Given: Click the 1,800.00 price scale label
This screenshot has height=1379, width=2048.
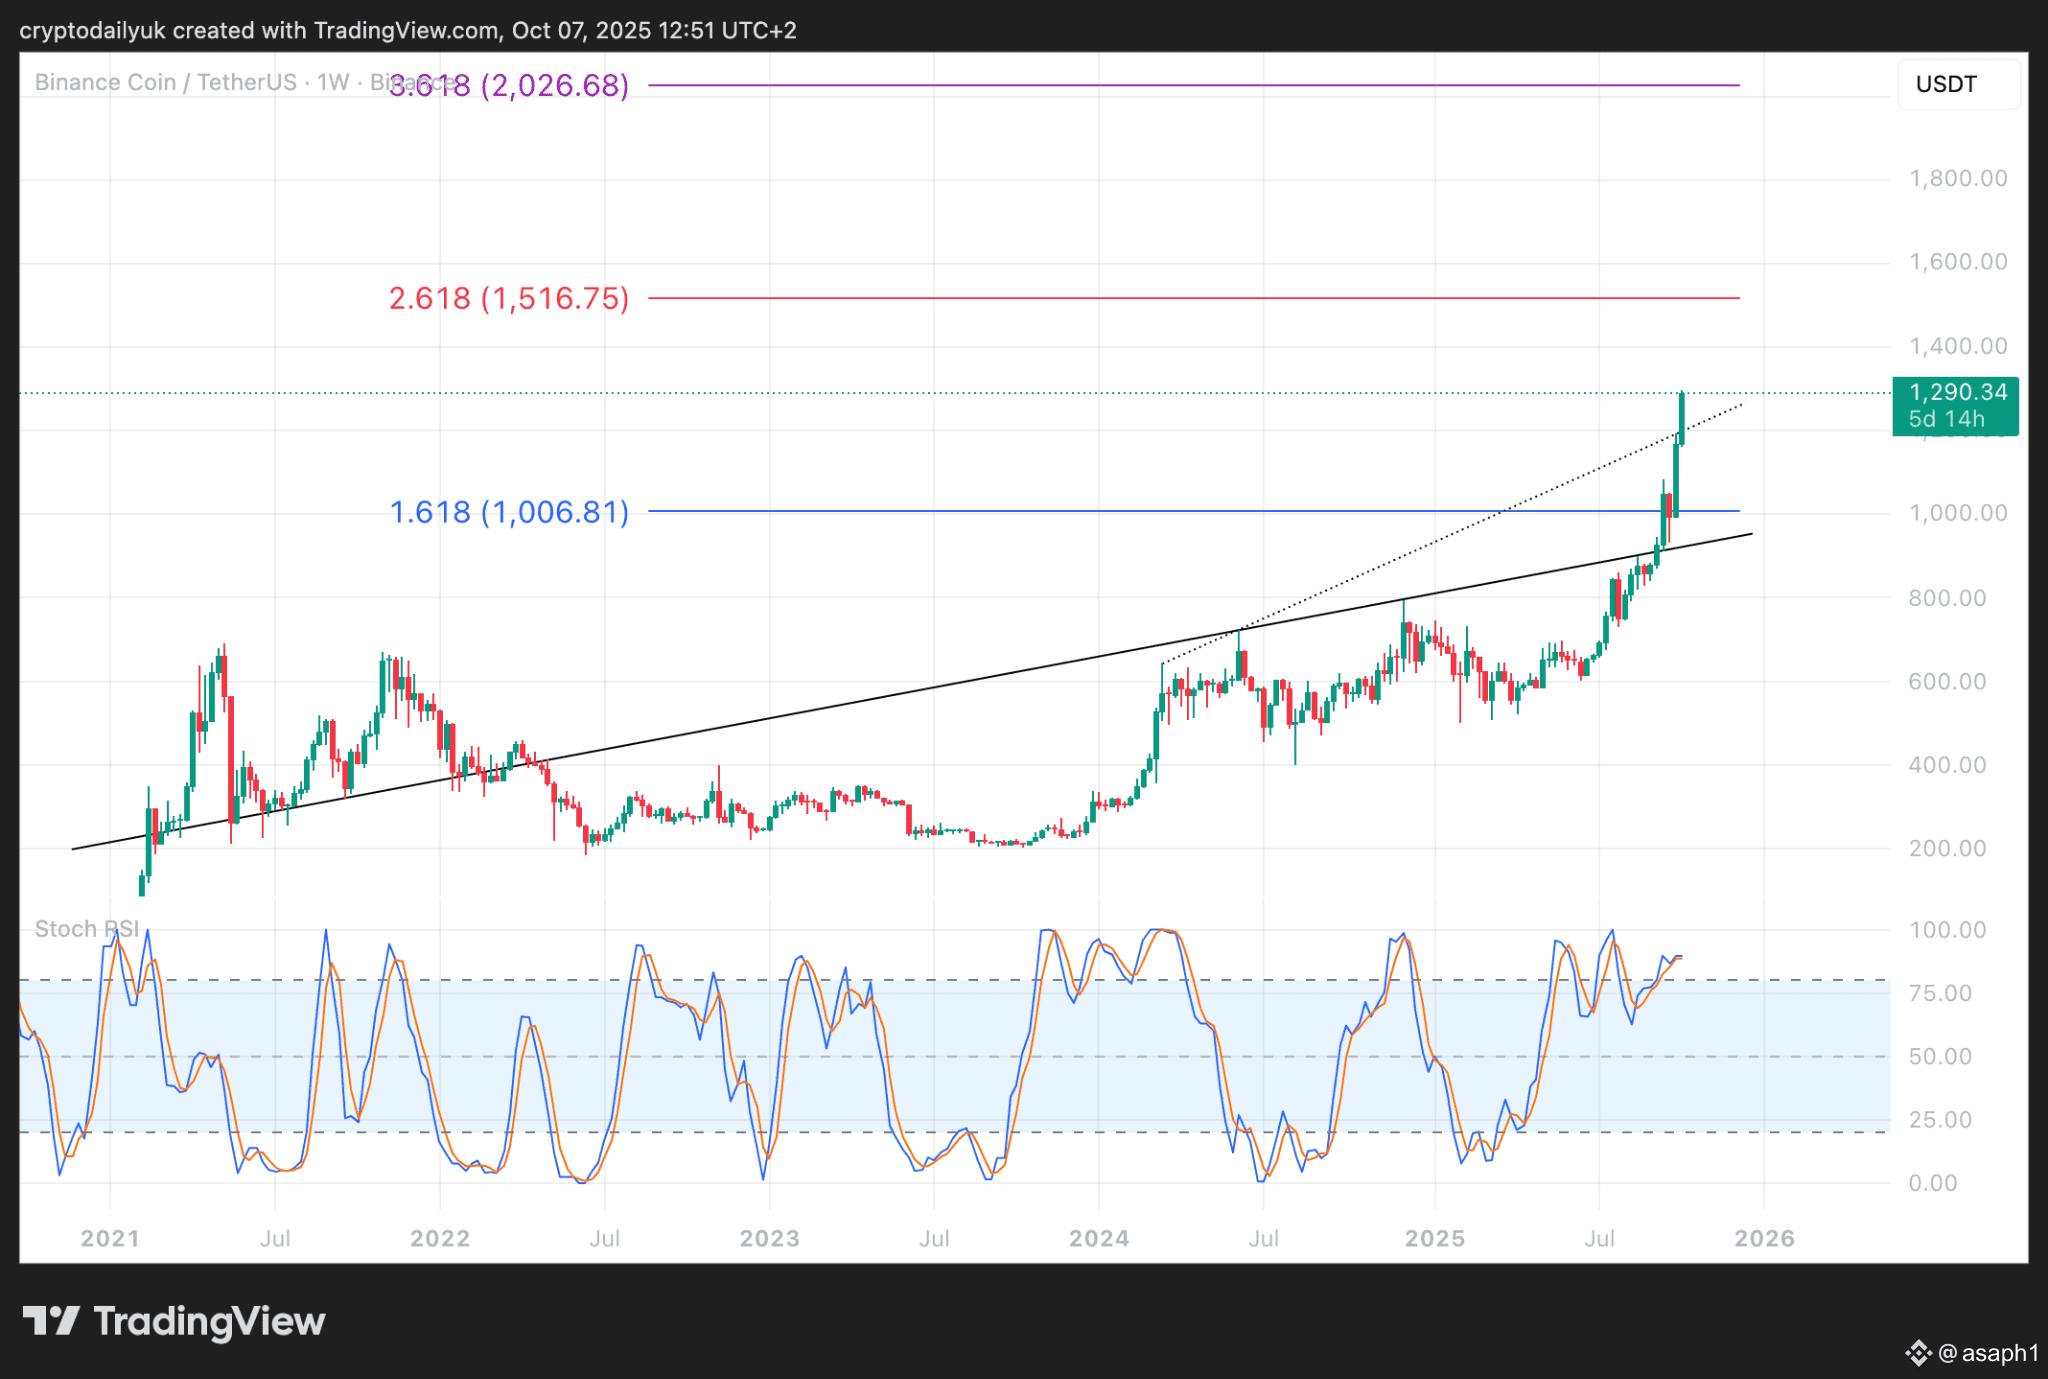Looking at the screenshot, I should pyautogui.click(x=1957, y=178).
